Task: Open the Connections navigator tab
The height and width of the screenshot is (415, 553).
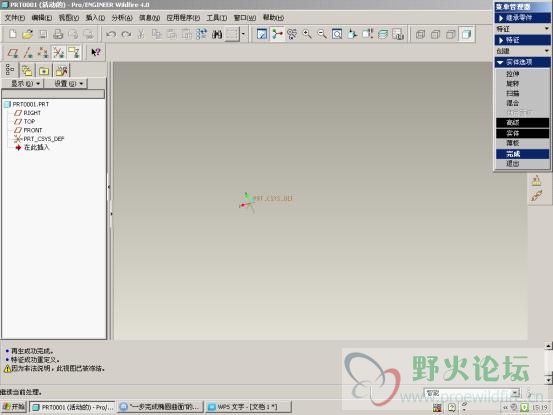Action: coord(62,71)
